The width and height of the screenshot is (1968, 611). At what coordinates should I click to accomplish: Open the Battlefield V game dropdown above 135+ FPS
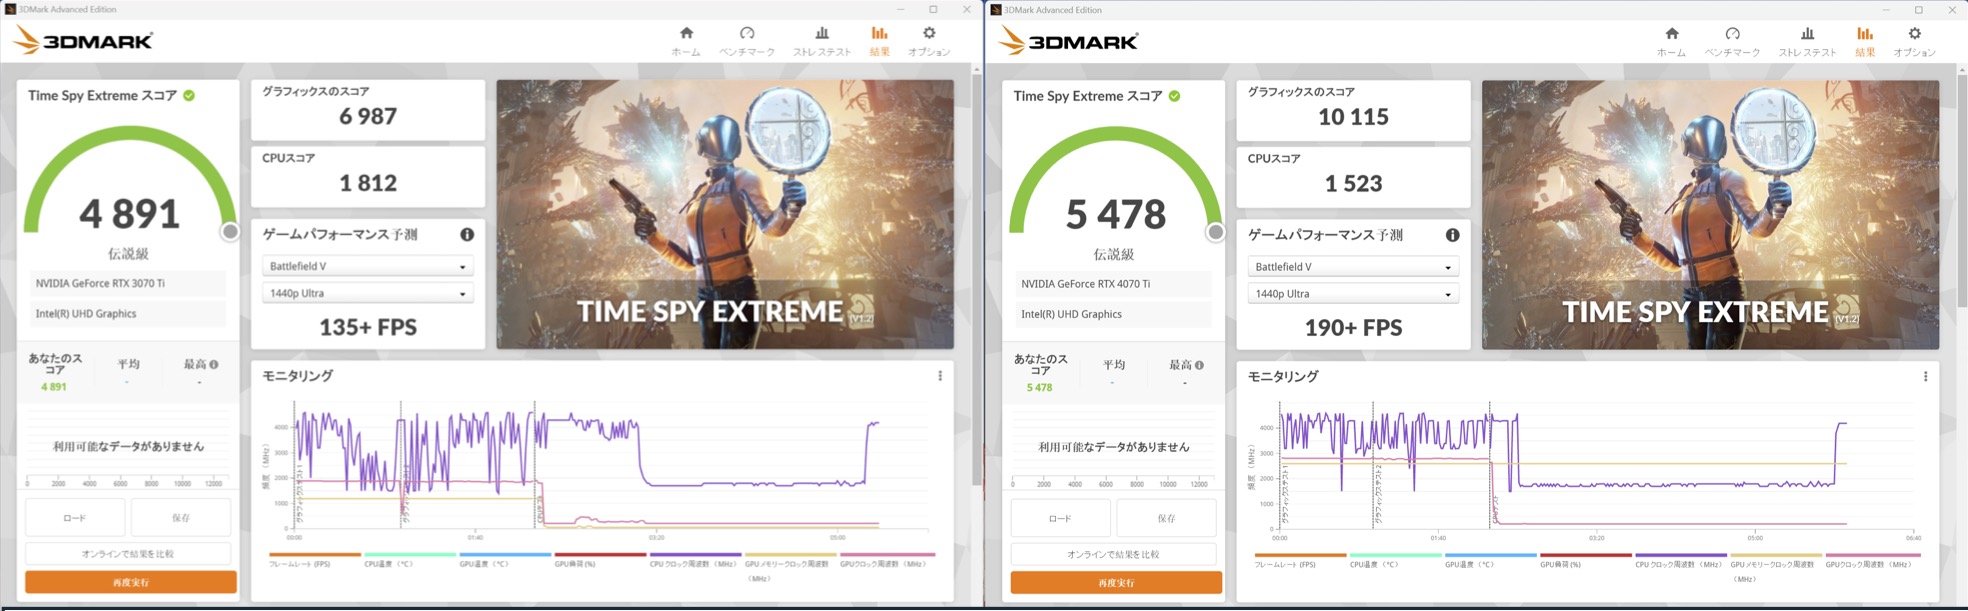click(x=367, y=266)
